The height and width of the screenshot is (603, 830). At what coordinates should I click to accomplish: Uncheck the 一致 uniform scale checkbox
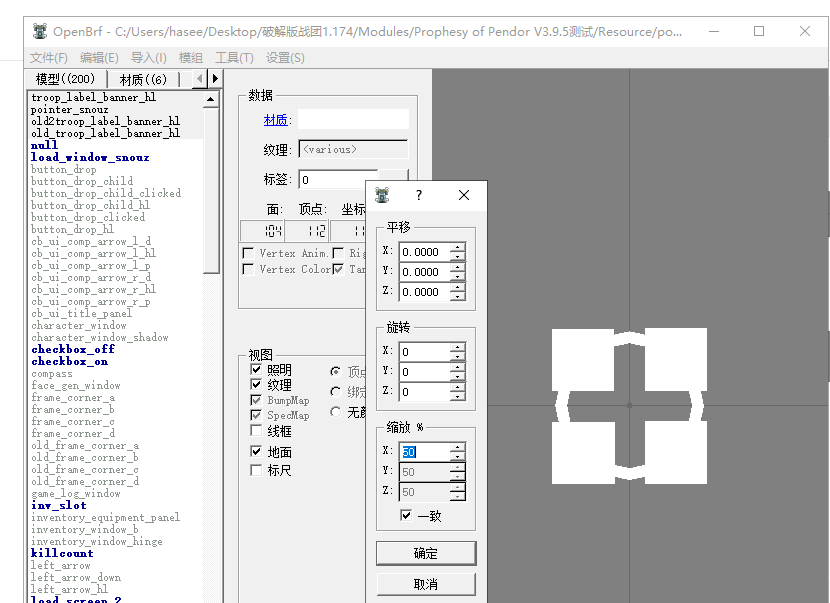point(406,515)
